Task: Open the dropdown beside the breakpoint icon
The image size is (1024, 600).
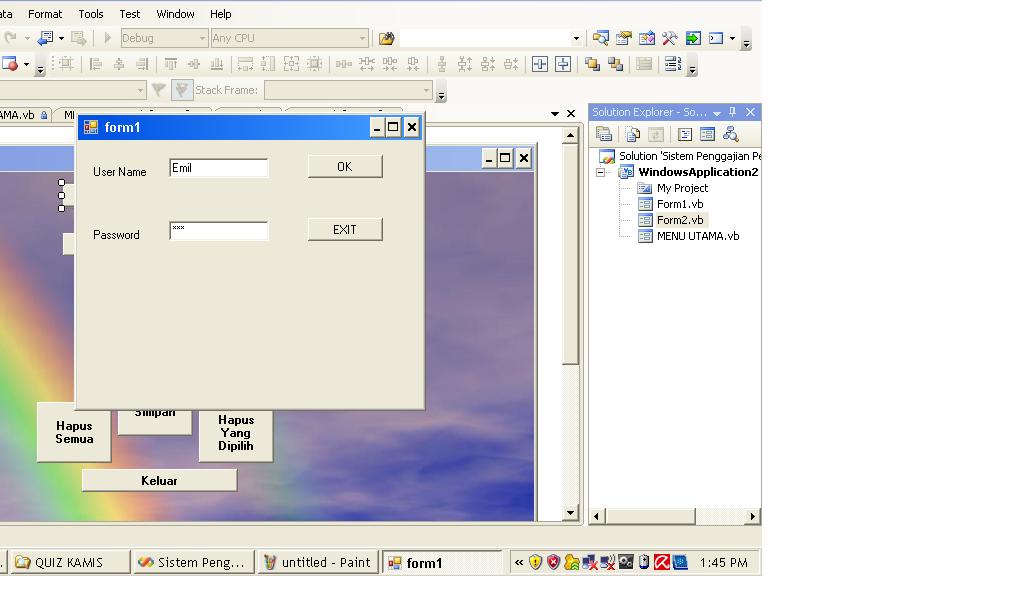Action: click(x=26, y=64)
